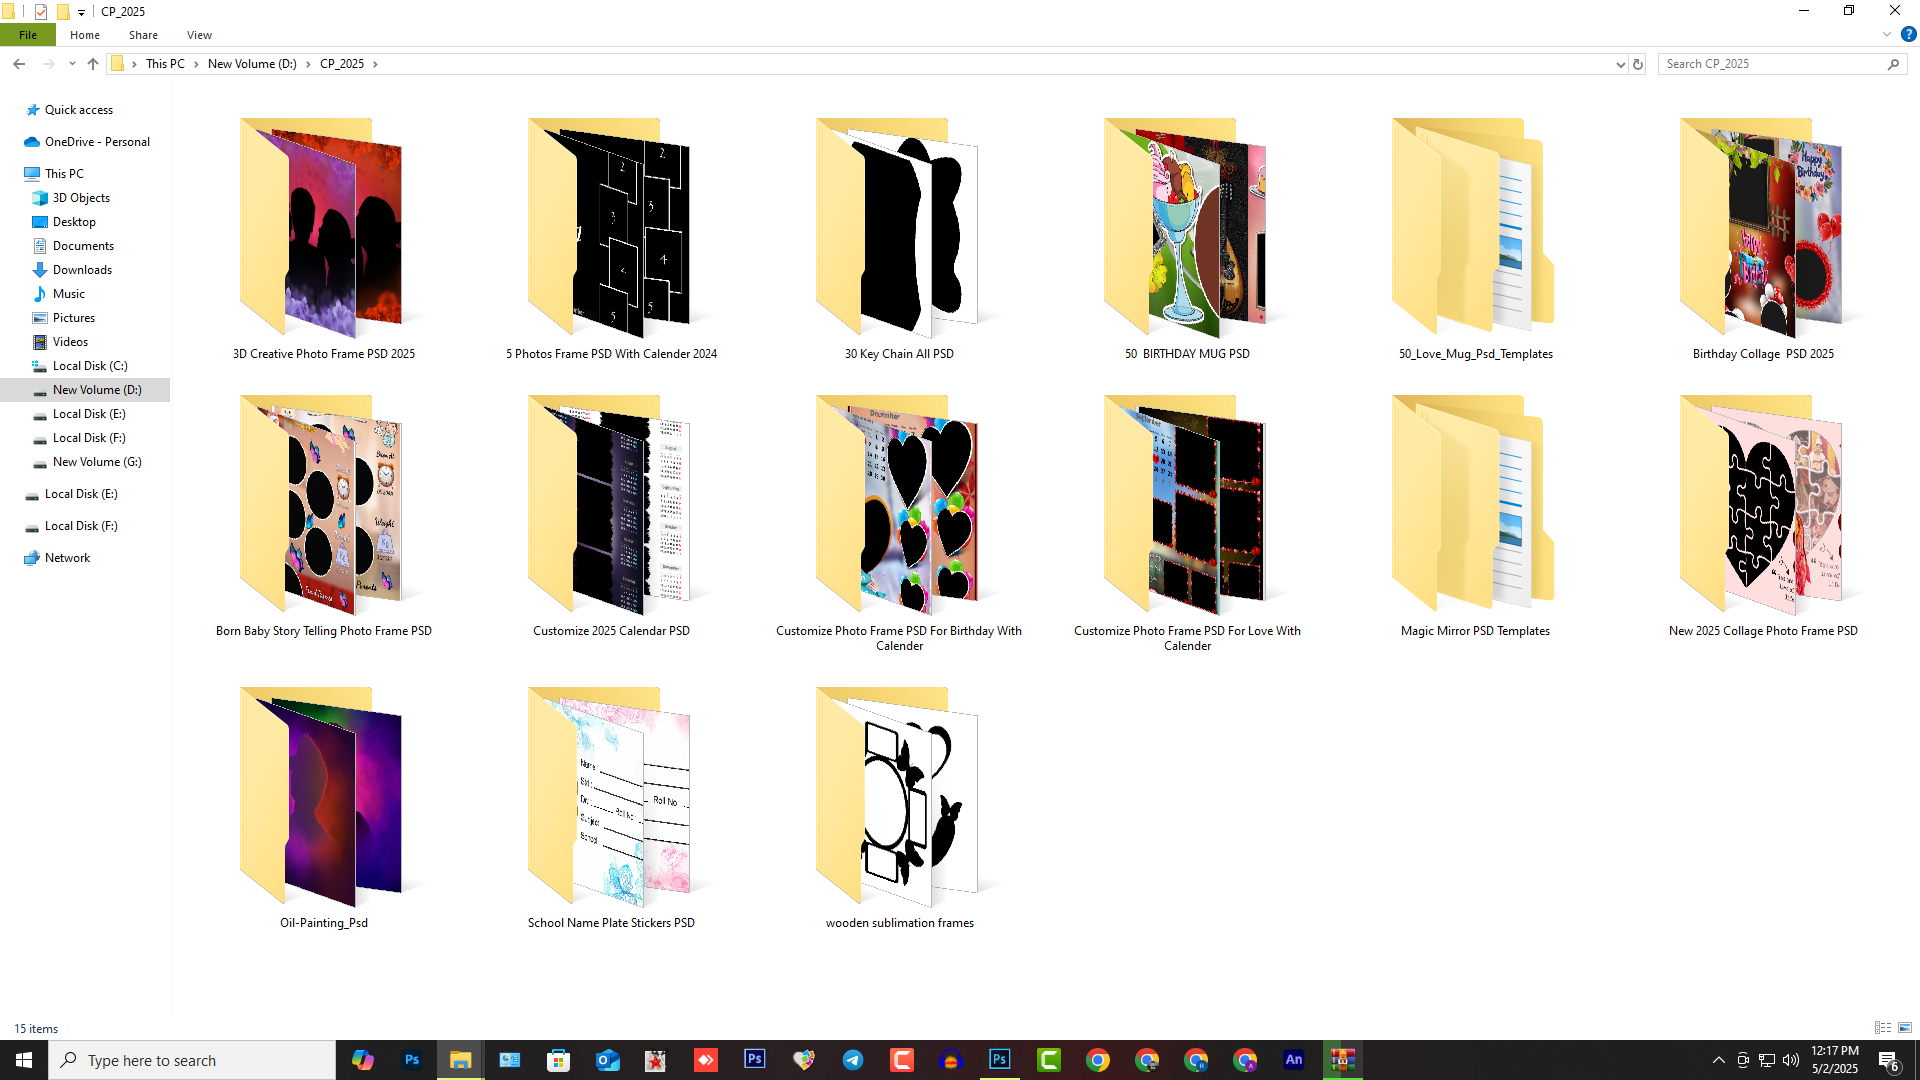Launch Telegram from the taskbar
The width and height of the screenshot is (1920, 1080).
click(x=853, y=1060)
